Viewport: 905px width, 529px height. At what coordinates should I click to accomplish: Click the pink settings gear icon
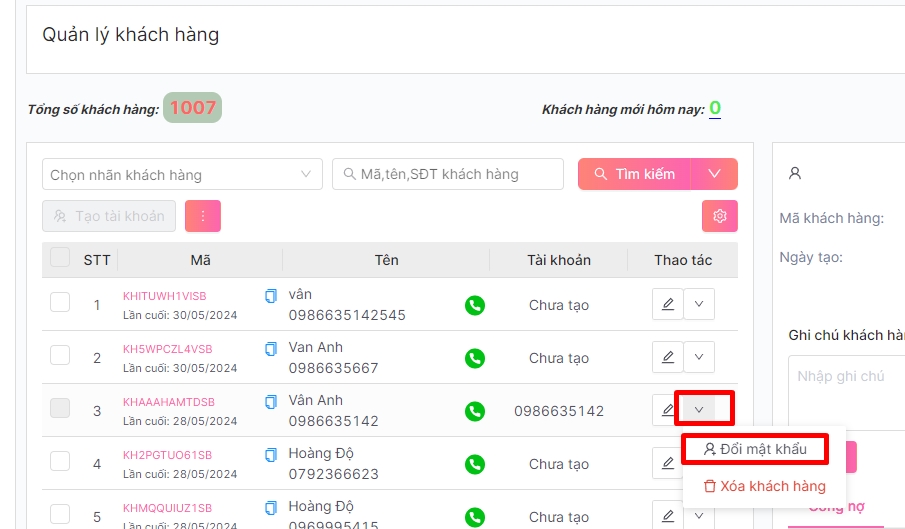719,216
